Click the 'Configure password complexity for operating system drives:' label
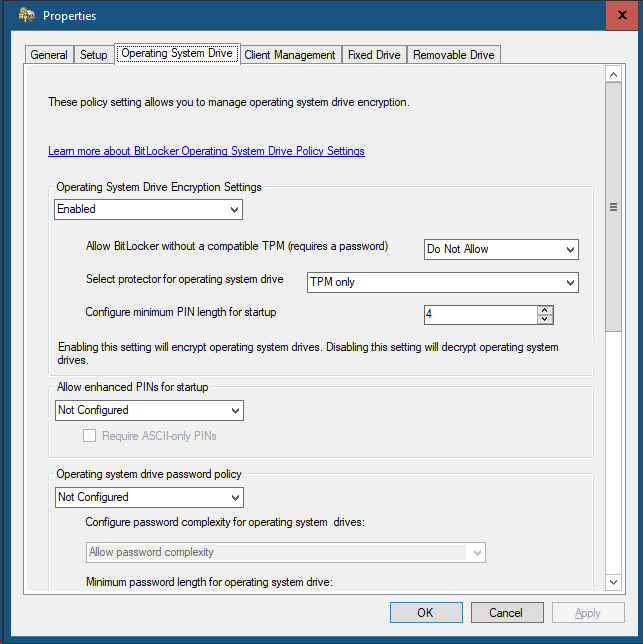 (x=225, y=522)
